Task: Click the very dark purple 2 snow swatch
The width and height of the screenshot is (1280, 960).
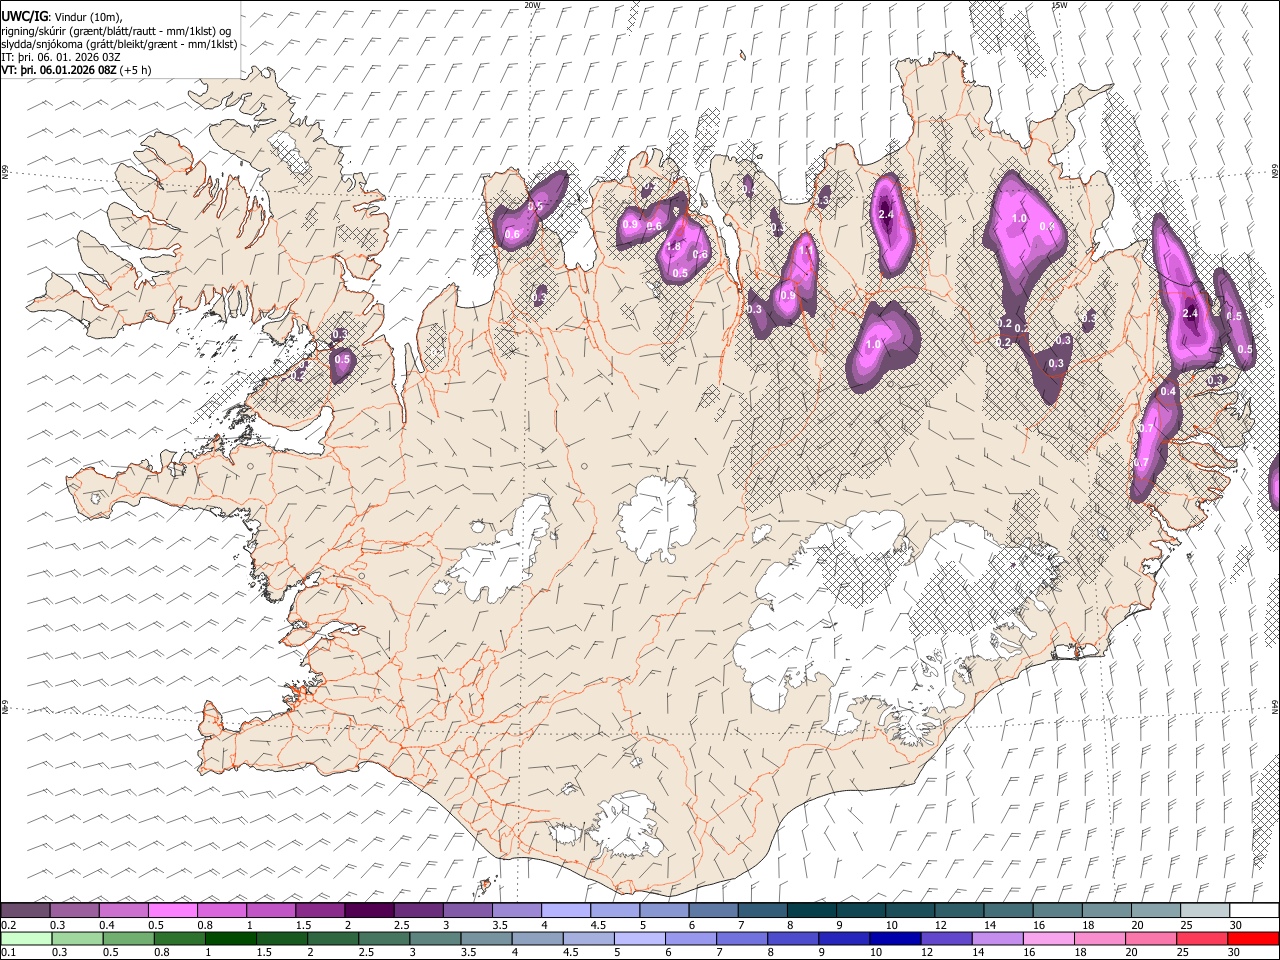Action: click(369, 910)
